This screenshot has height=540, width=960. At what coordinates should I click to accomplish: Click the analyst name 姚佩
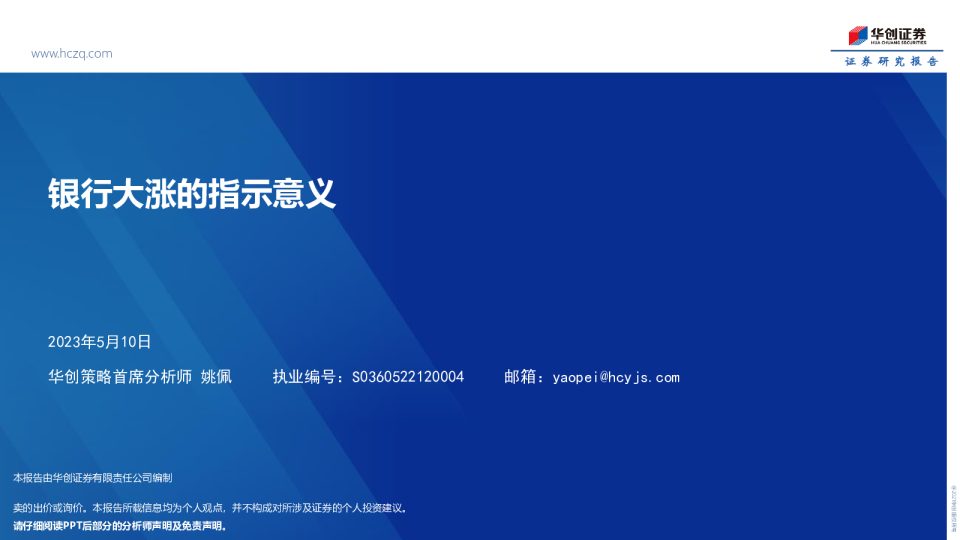pyautogui.click(x=216, y=377)
